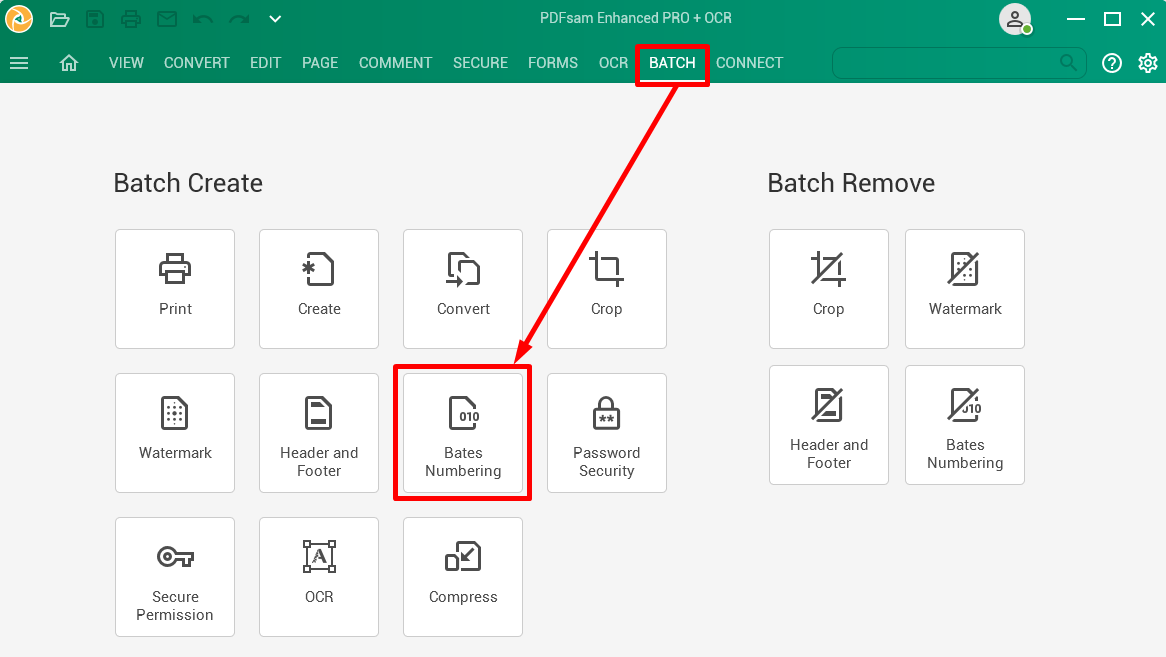Open the help question mark icon
Image resolution: width=1166 pixels, height=657 pixels.
[x=1112, y=63]
